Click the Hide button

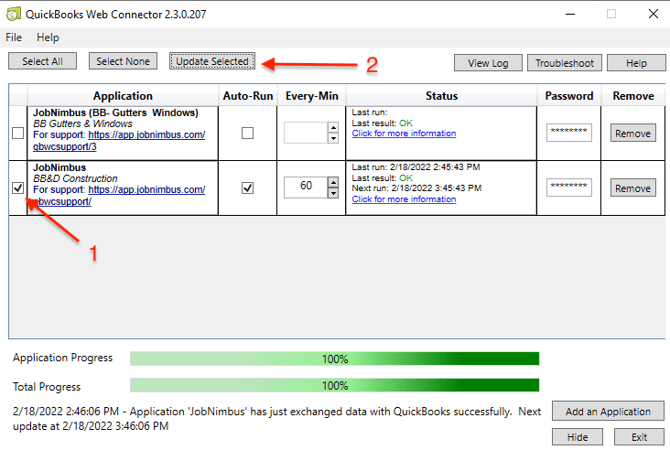[577, 437]
